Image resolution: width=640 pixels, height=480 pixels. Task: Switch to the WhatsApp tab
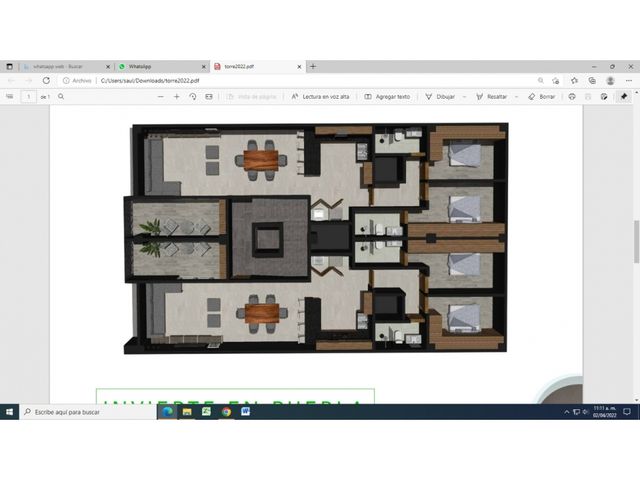pyautogui.click(x=161, y=67)
